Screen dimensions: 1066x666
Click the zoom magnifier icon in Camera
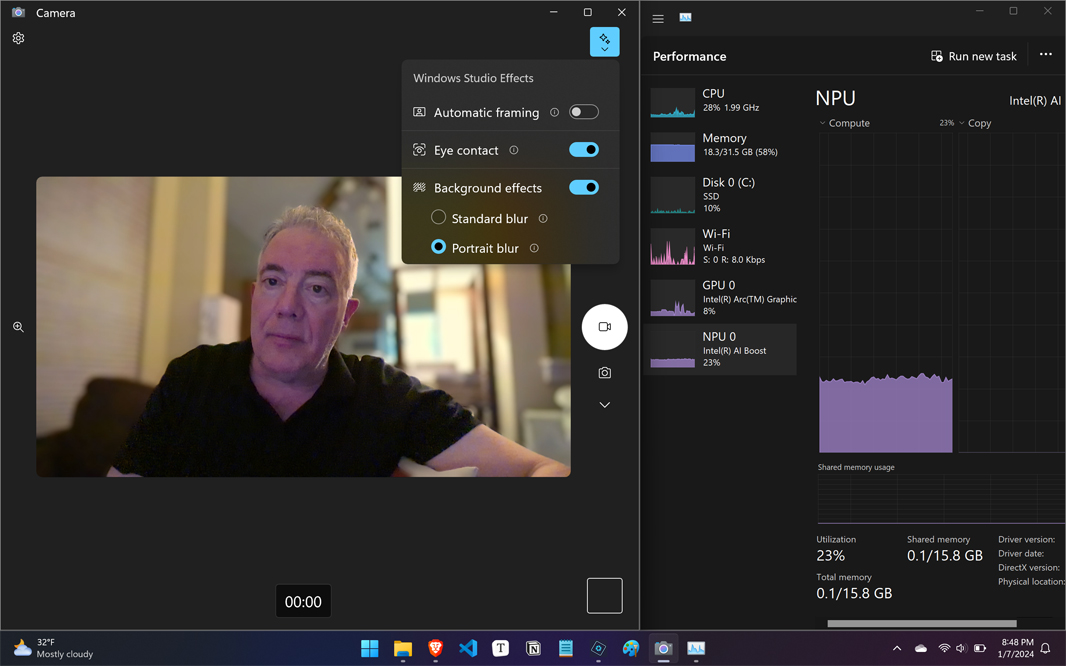[18, 327]
